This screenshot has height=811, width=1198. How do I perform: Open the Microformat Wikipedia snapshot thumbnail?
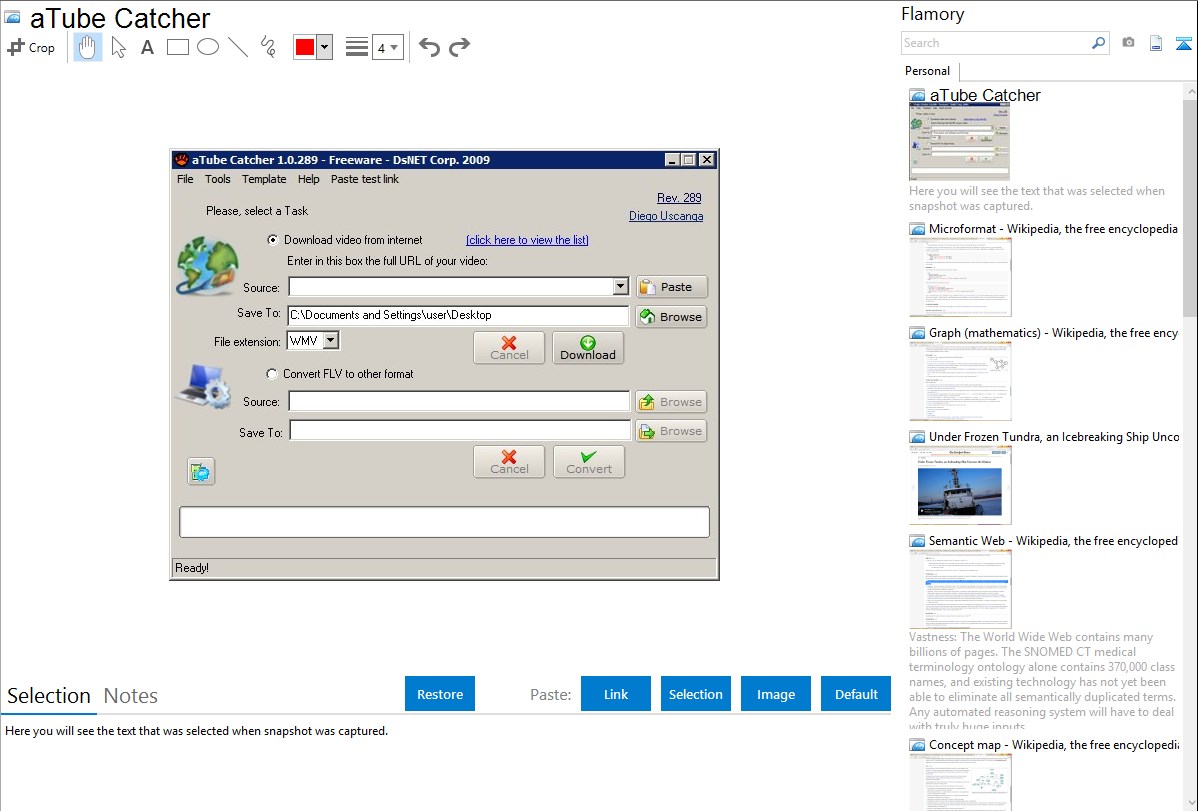coord(960,277)
